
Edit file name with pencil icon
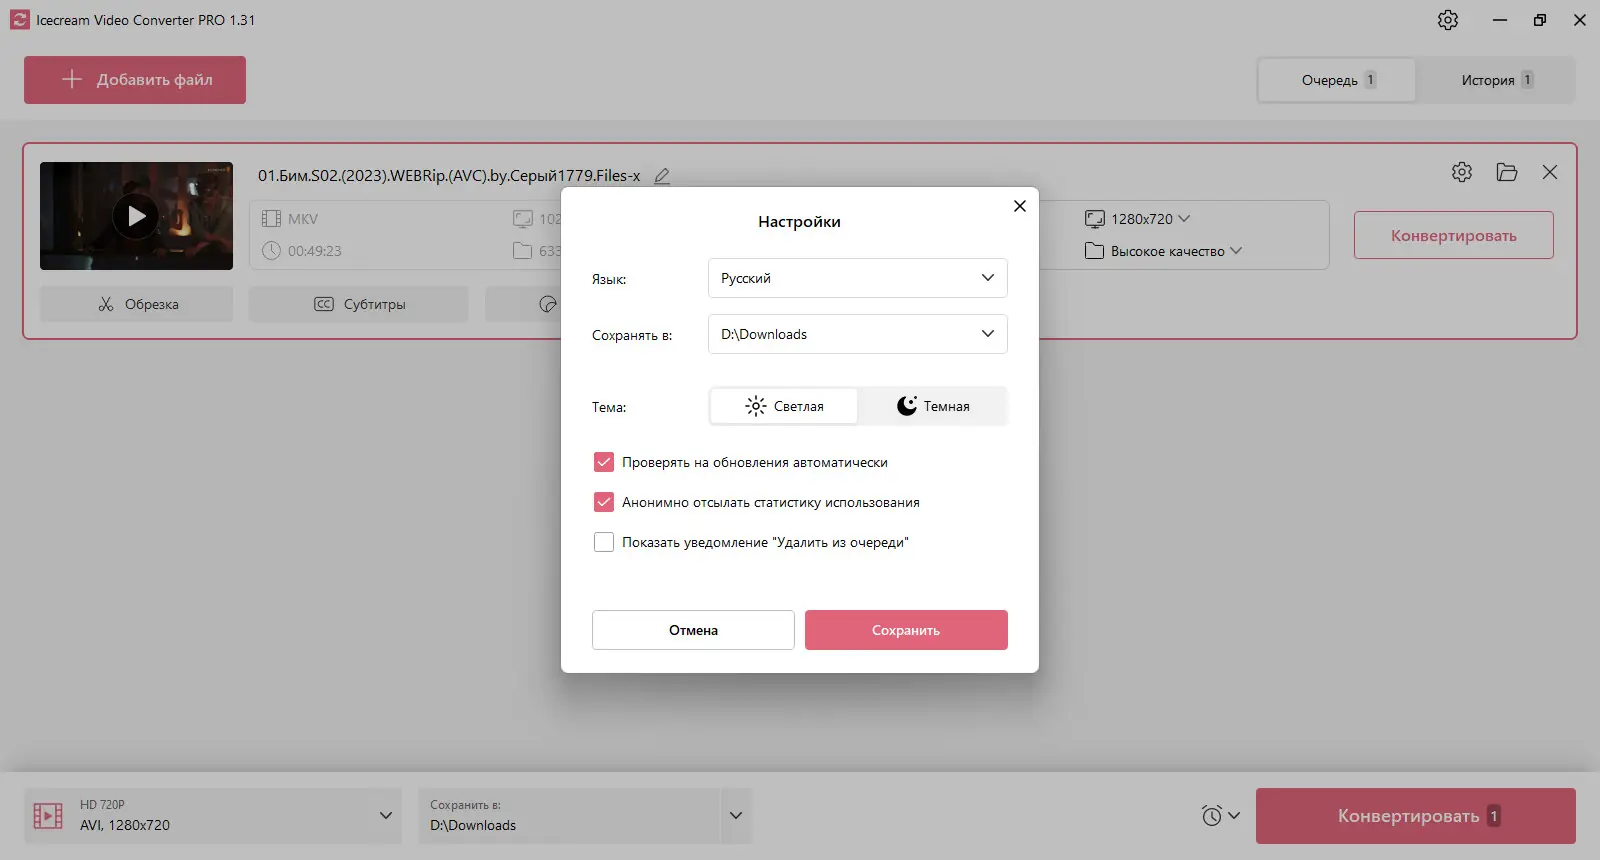(662, 176)
